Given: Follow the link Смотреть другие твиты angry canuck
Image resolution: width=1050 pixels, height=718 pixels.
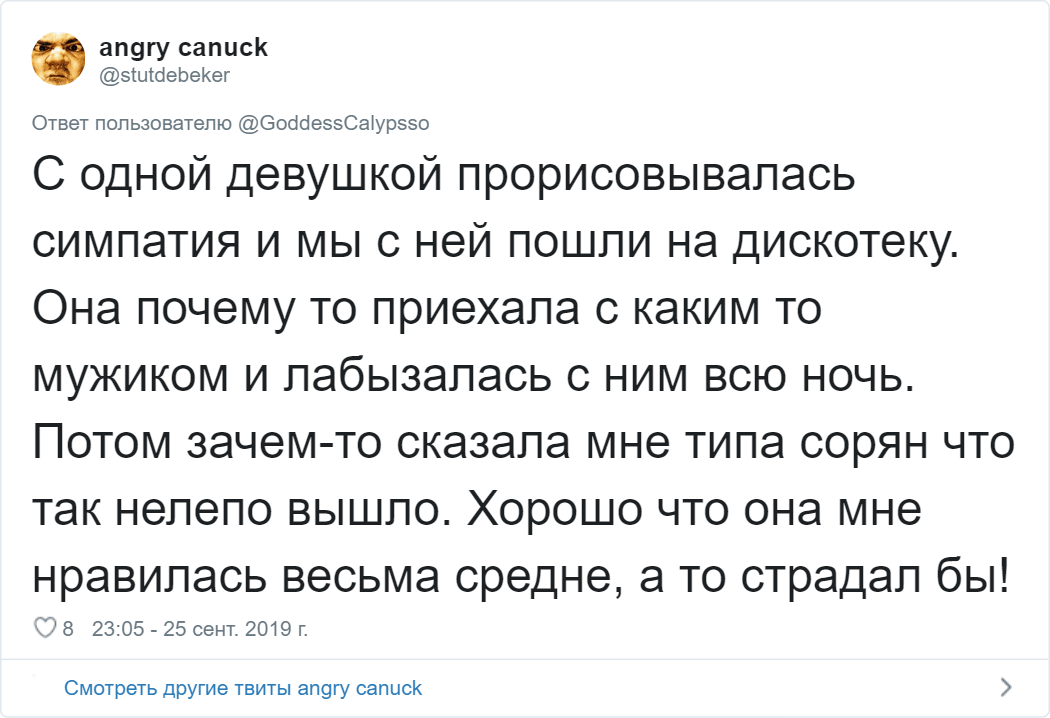Looking at the screenshot, I should [243, 688].
